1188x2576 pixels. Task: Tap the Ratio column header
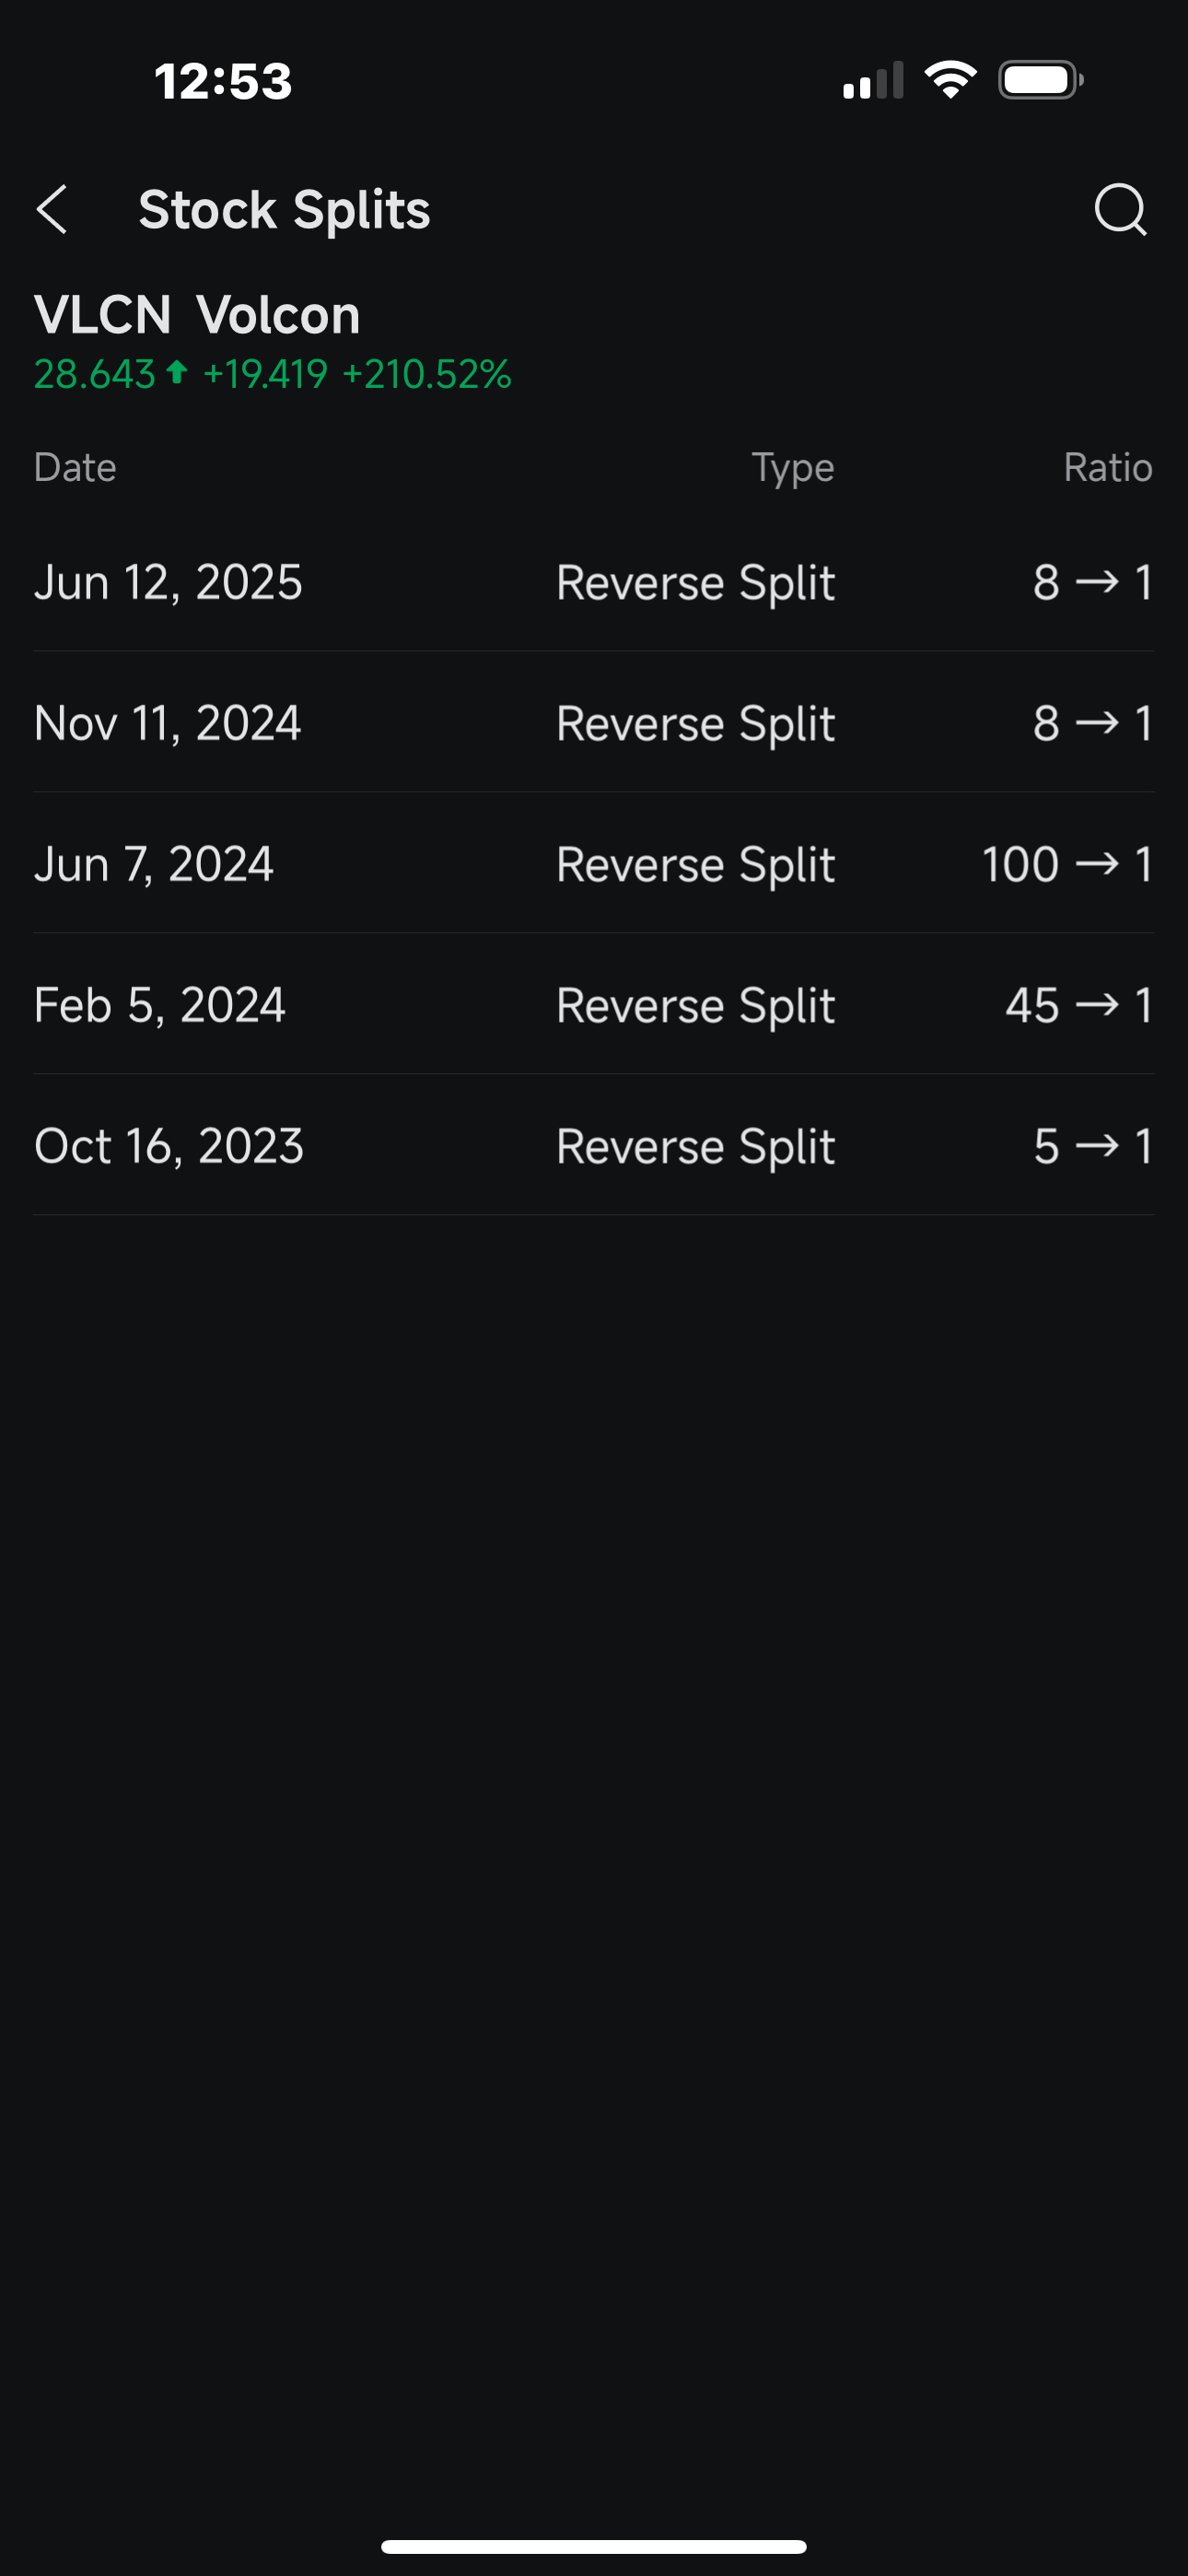(1108, 468)
